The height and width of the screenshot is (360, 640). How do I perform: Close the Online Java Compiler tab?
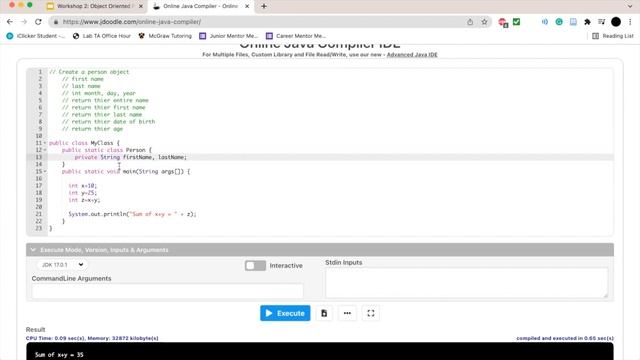[247, 6]
